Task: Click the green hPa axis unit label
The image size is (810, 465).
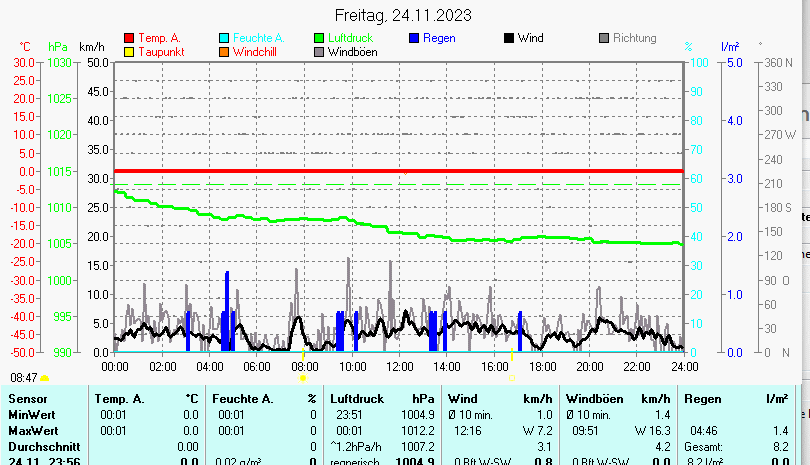Action: tap(58, 47)
